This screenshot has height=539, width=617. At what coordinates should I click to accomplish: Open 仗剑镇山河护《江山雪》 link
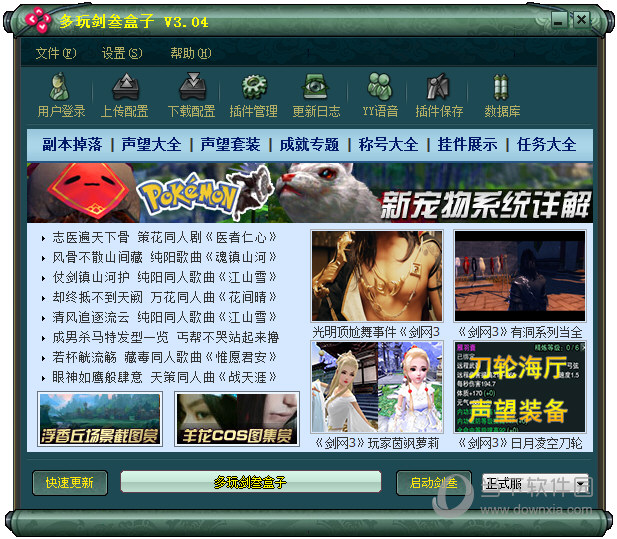click(x=164, y=277)
